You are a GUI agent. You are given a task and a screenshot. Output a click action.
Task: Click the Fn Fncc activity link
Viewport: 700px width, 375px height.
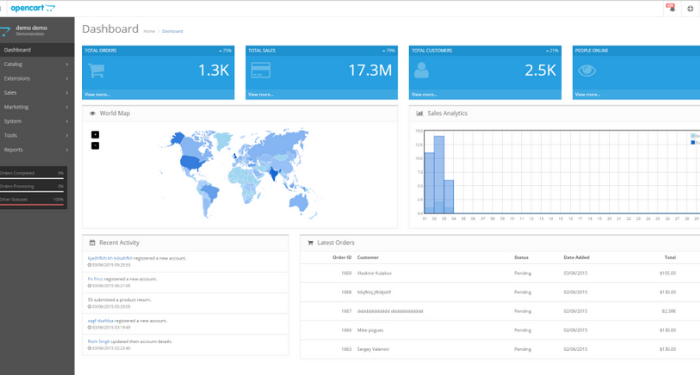tap(95, 279)
